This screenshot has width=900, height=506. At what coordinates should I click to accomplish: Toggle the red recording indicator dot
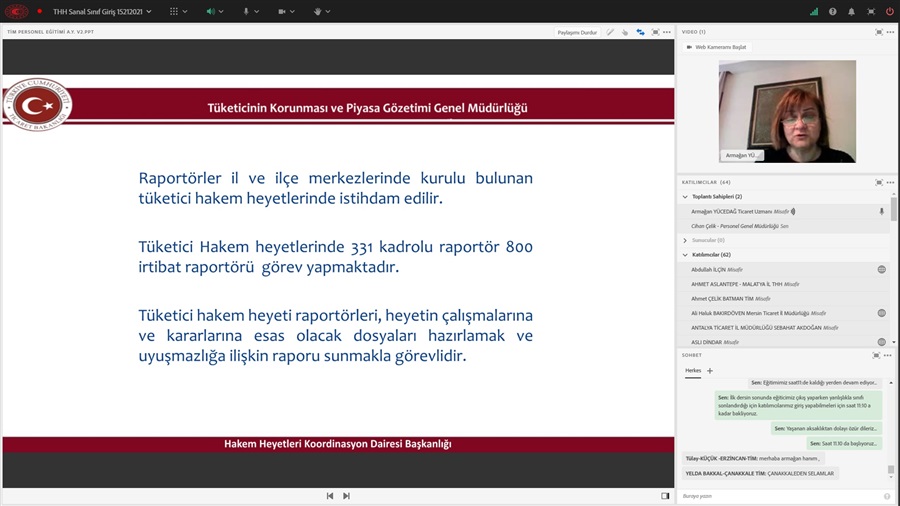click(x=40, y=11)
